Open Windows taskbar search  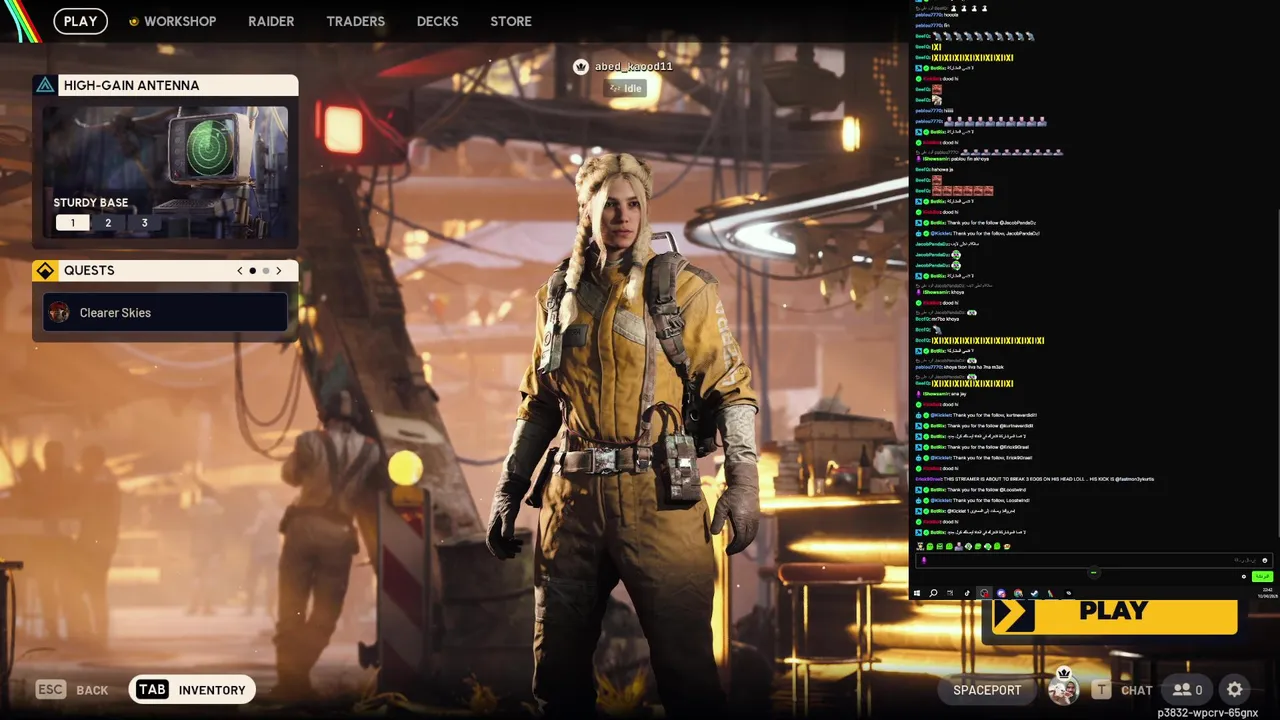coord(933,593)
